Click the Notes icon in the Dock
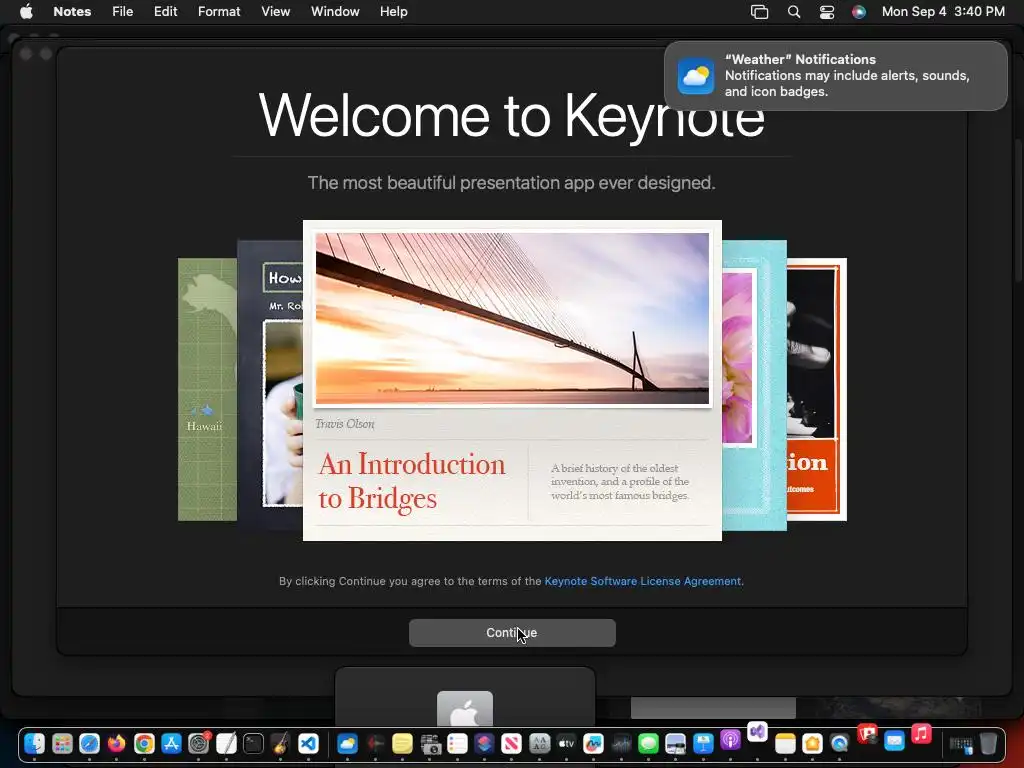 tap(785, 743)
